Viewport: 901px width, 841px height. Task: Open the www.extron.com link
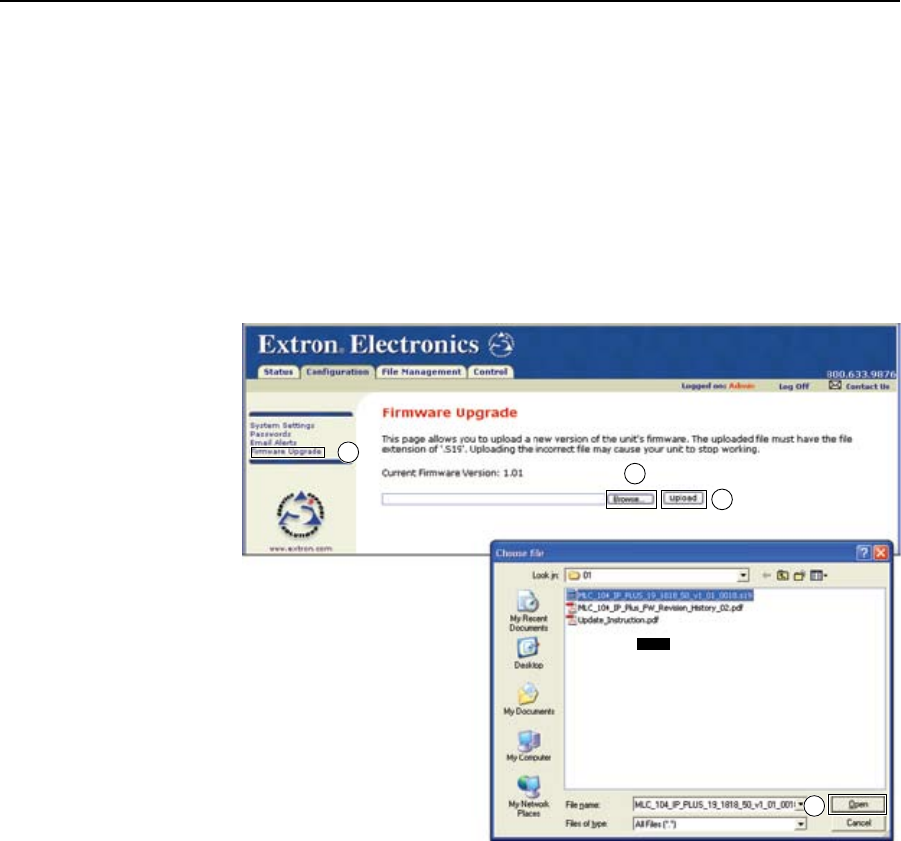tap(301, 549)
